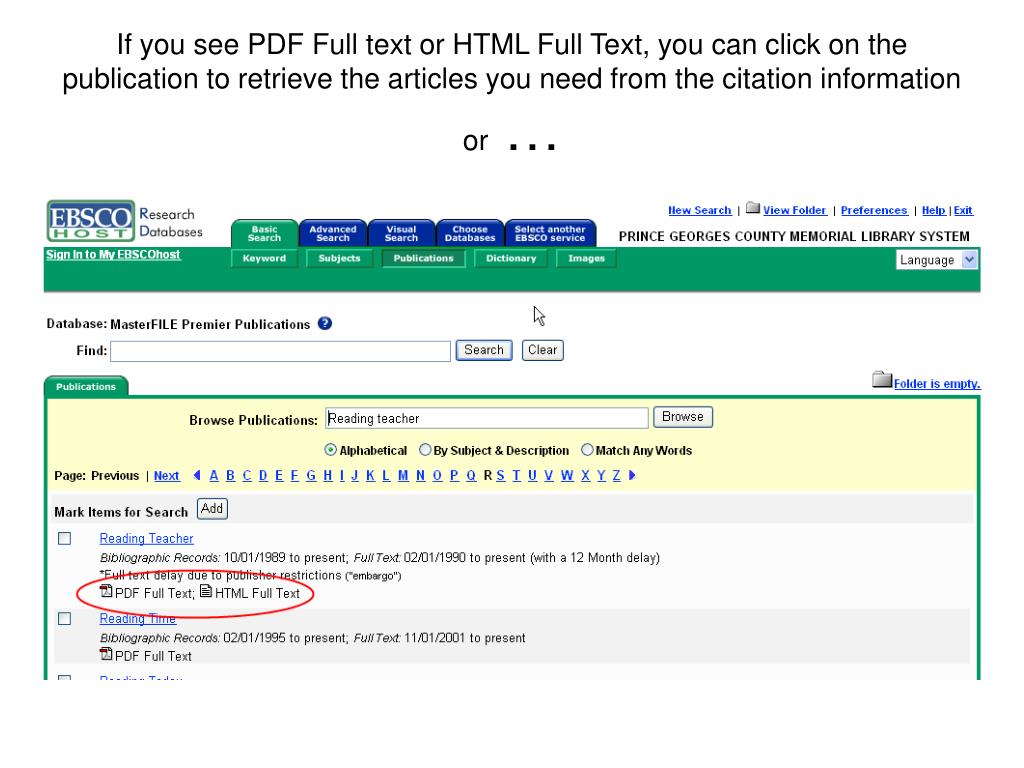Image resolution: width=1024 pixels, height=768 pixels.
Task: Select the Publications sub-tab in toolbar
Action: pos(423,258)
